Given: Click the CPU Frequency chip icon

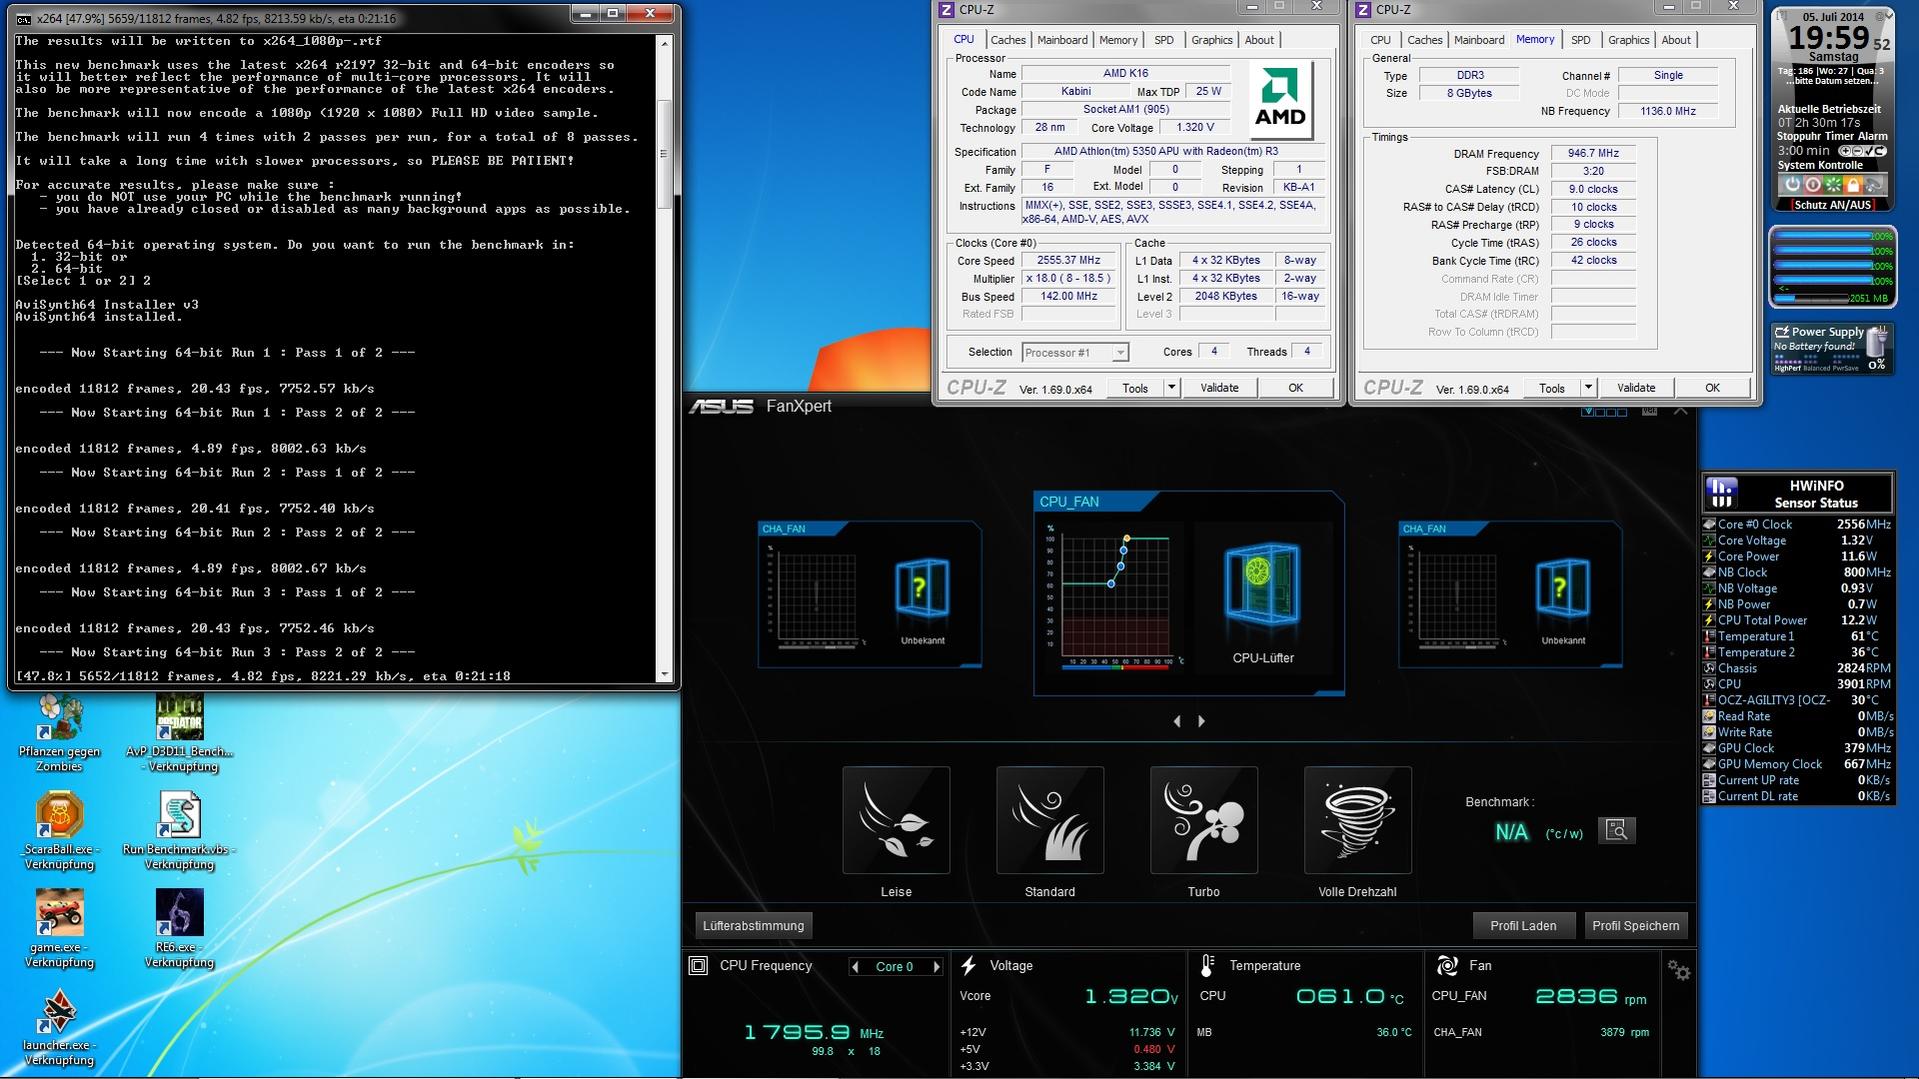Looking at the screenshot, I should (698, 965).
